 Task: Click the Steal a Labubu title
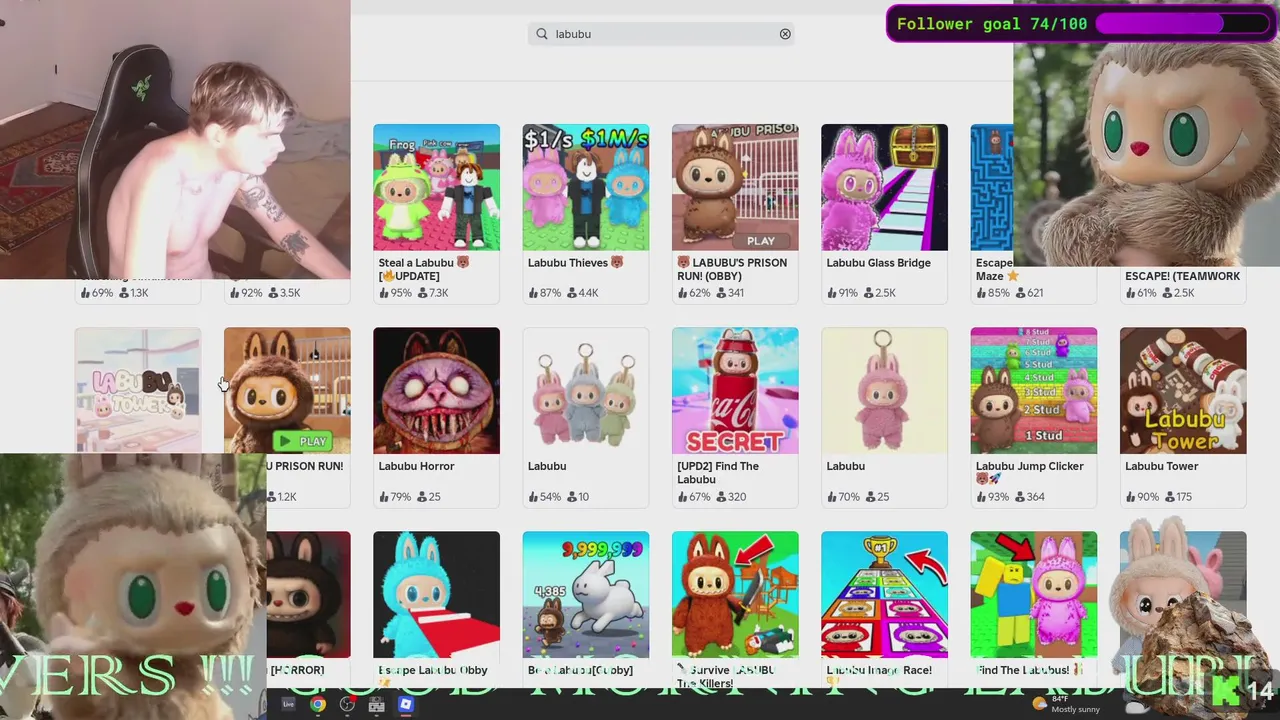pyautogui.click(x=425, y=269)
